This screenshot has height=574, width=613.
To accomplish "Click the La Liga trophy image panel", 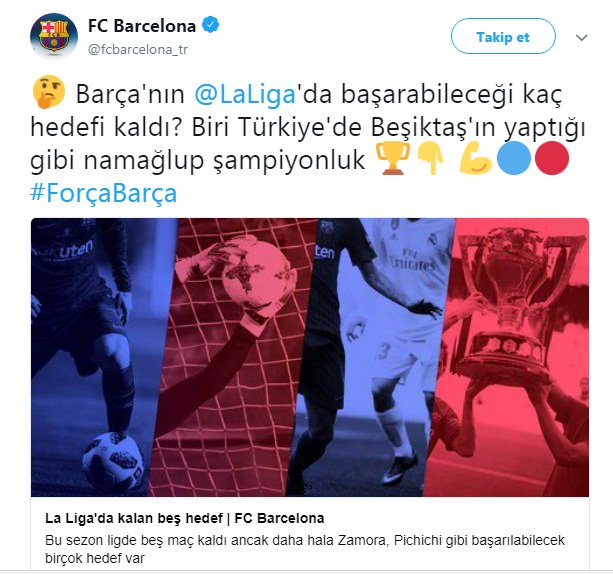I will (508, 357).
